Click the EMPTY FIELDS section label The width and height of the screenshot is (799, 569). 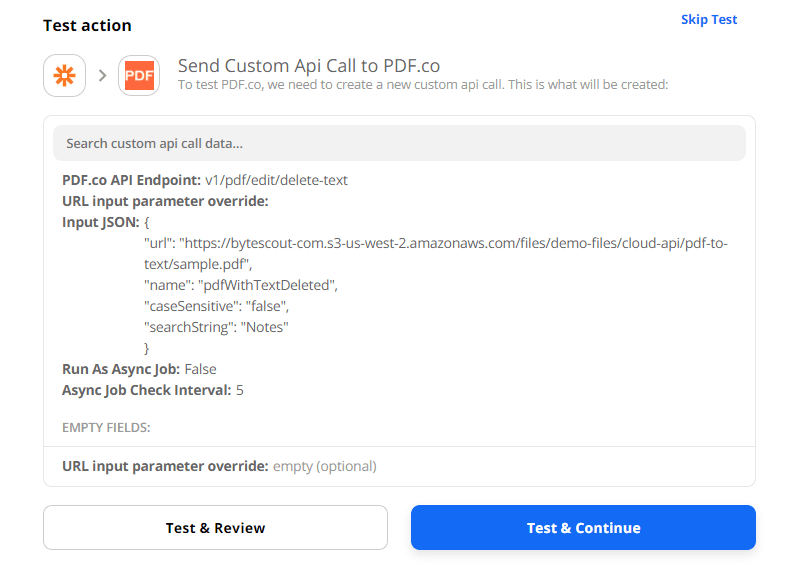(x=106, y=427)
